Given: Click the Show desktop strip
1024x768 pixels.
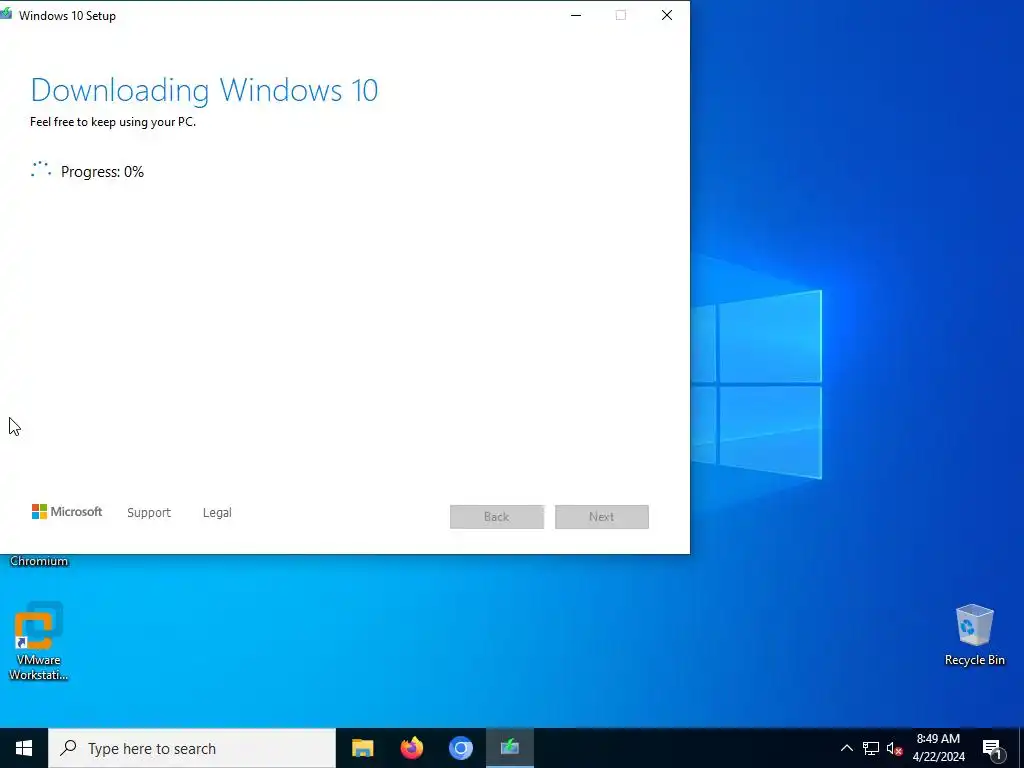Looking at the screenshot, I should tap(1021, 748).
